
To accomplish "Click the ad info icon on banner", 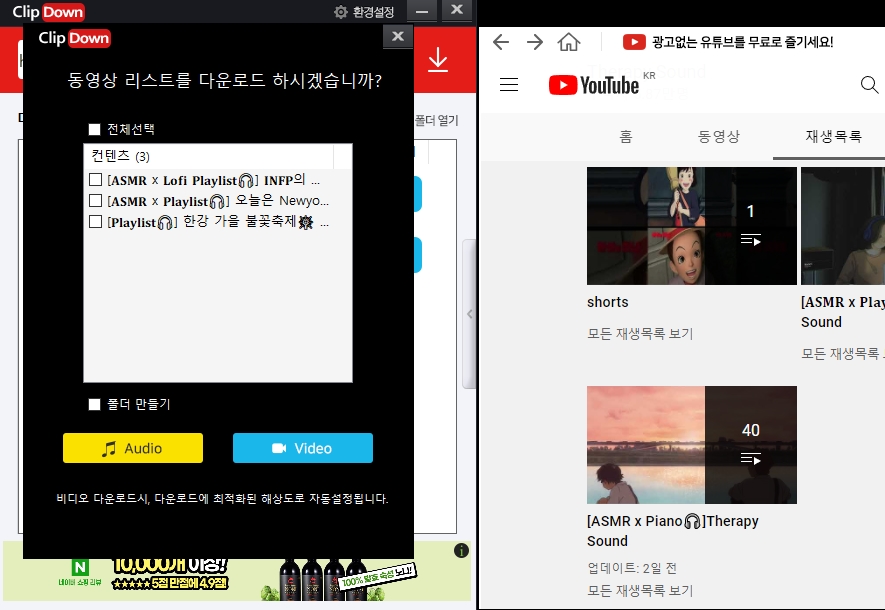I will coord(461,551).
